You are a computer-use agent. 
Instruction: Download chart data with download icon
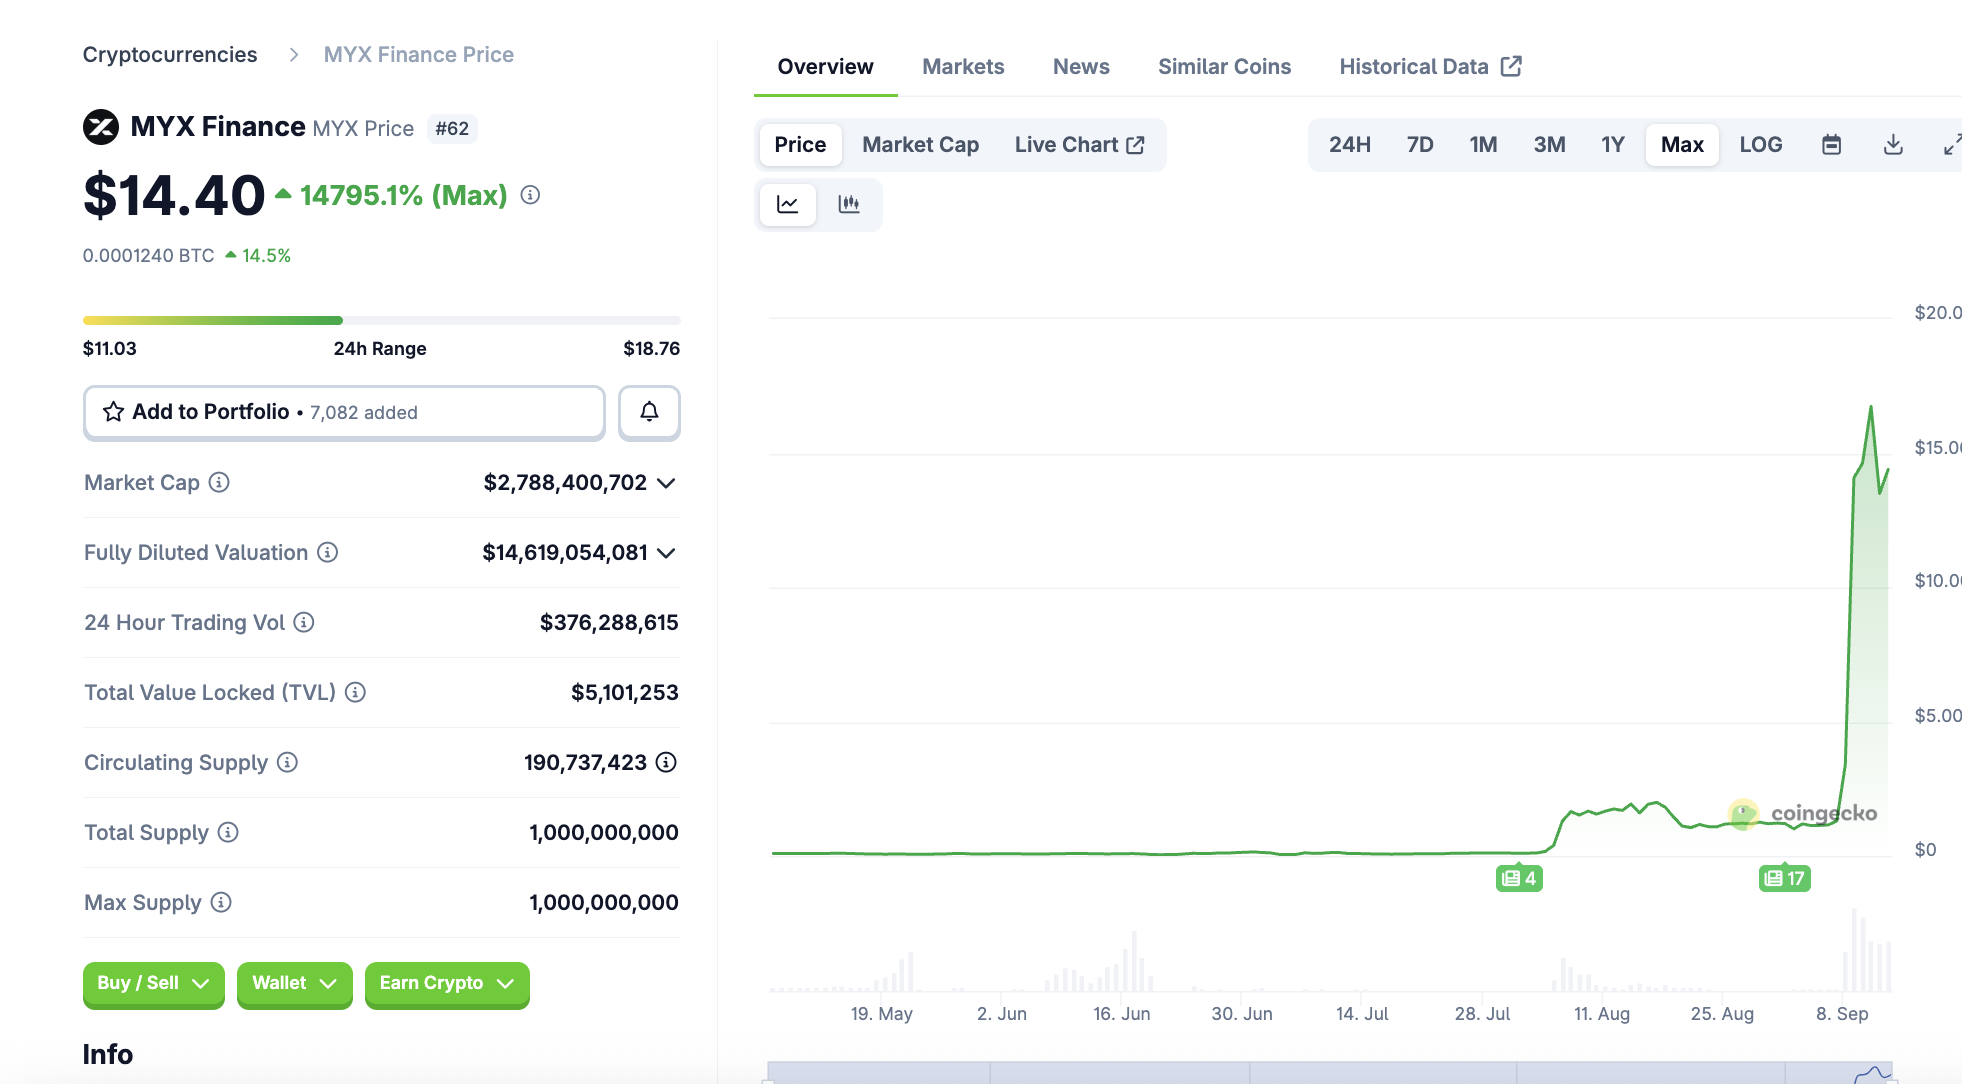point(1892,145)
